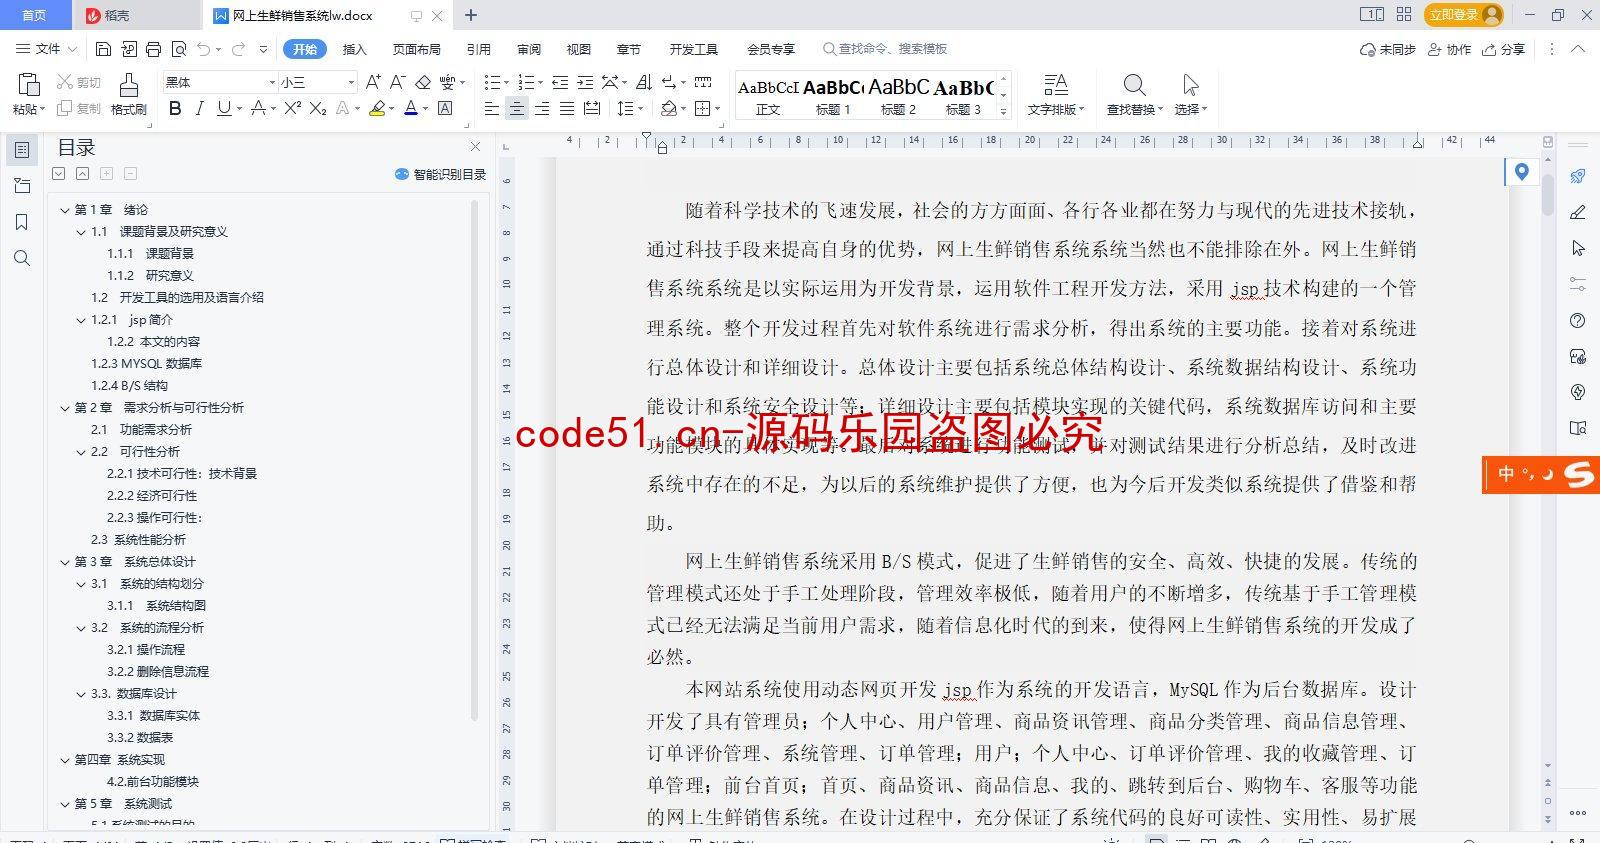Increase font size with A+ icon
This screenshot has width=1600, height=843.
373,82
